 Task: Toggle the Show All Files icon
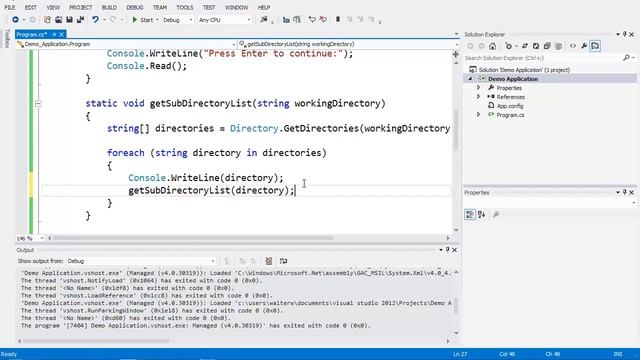[x=558, y=46]
